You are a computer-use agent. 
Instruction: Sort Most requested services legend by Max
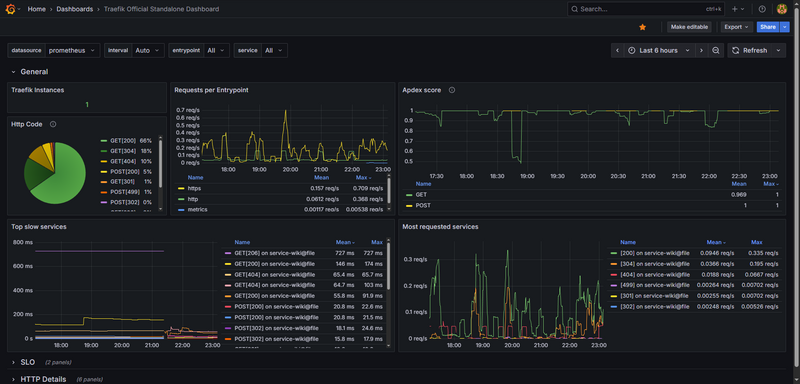[757, 242]
